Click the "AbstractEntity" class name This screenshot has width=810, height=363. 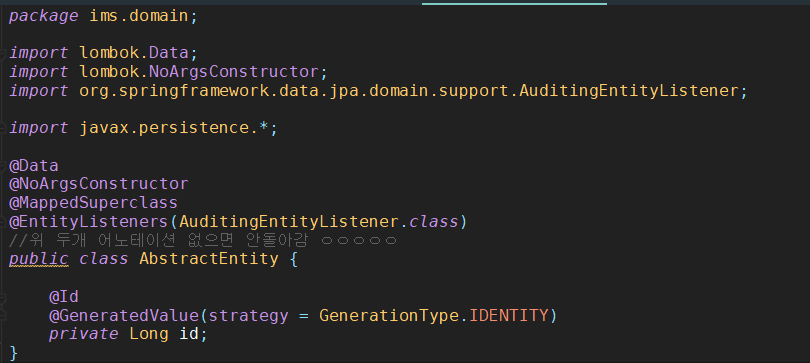pyautogui.click(x=209, y=259)
